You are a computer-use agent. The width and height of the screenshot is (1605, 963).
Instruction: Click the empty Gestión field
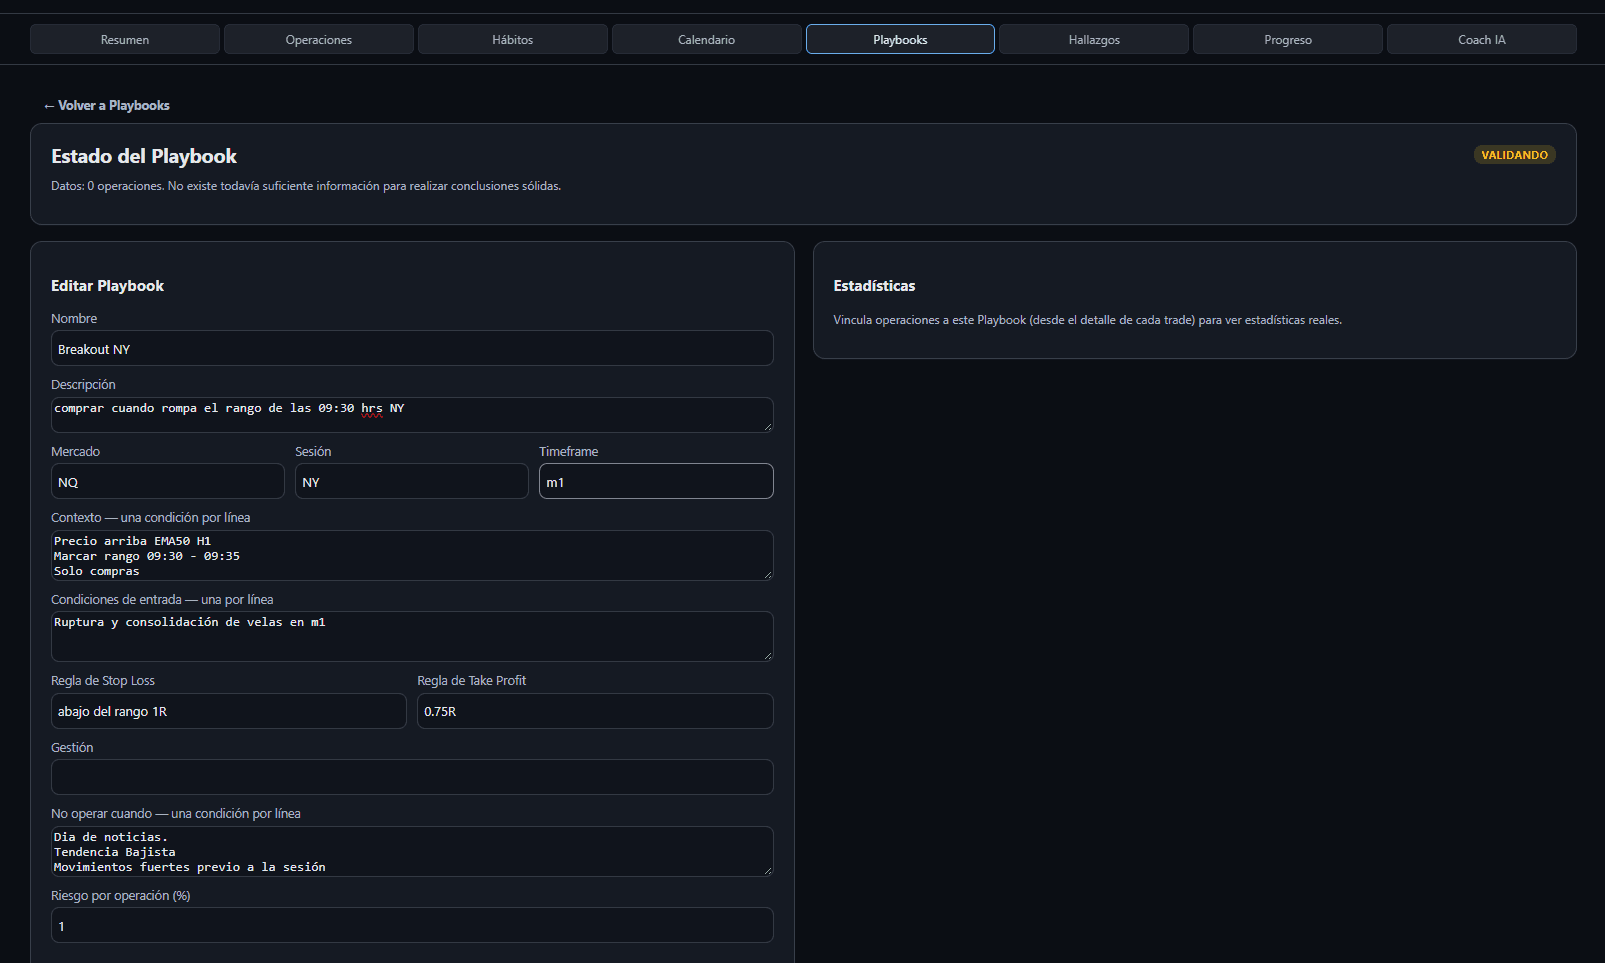click(412, 777)
